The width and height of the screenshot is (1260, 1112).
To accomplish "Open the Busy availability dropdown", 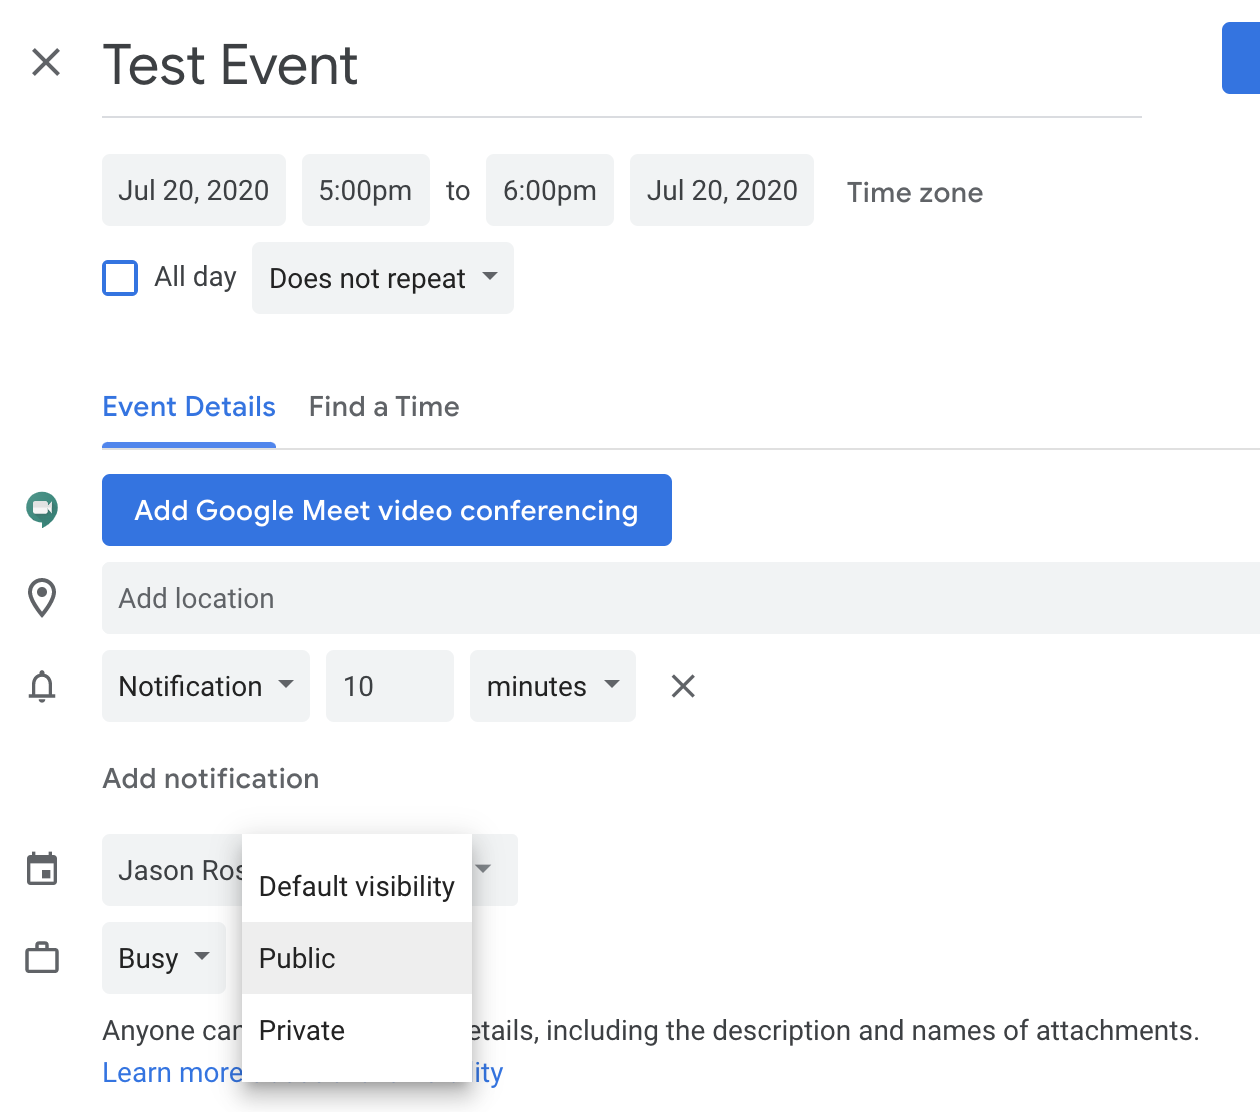I will pyautogui.click(x=164, y=958).
